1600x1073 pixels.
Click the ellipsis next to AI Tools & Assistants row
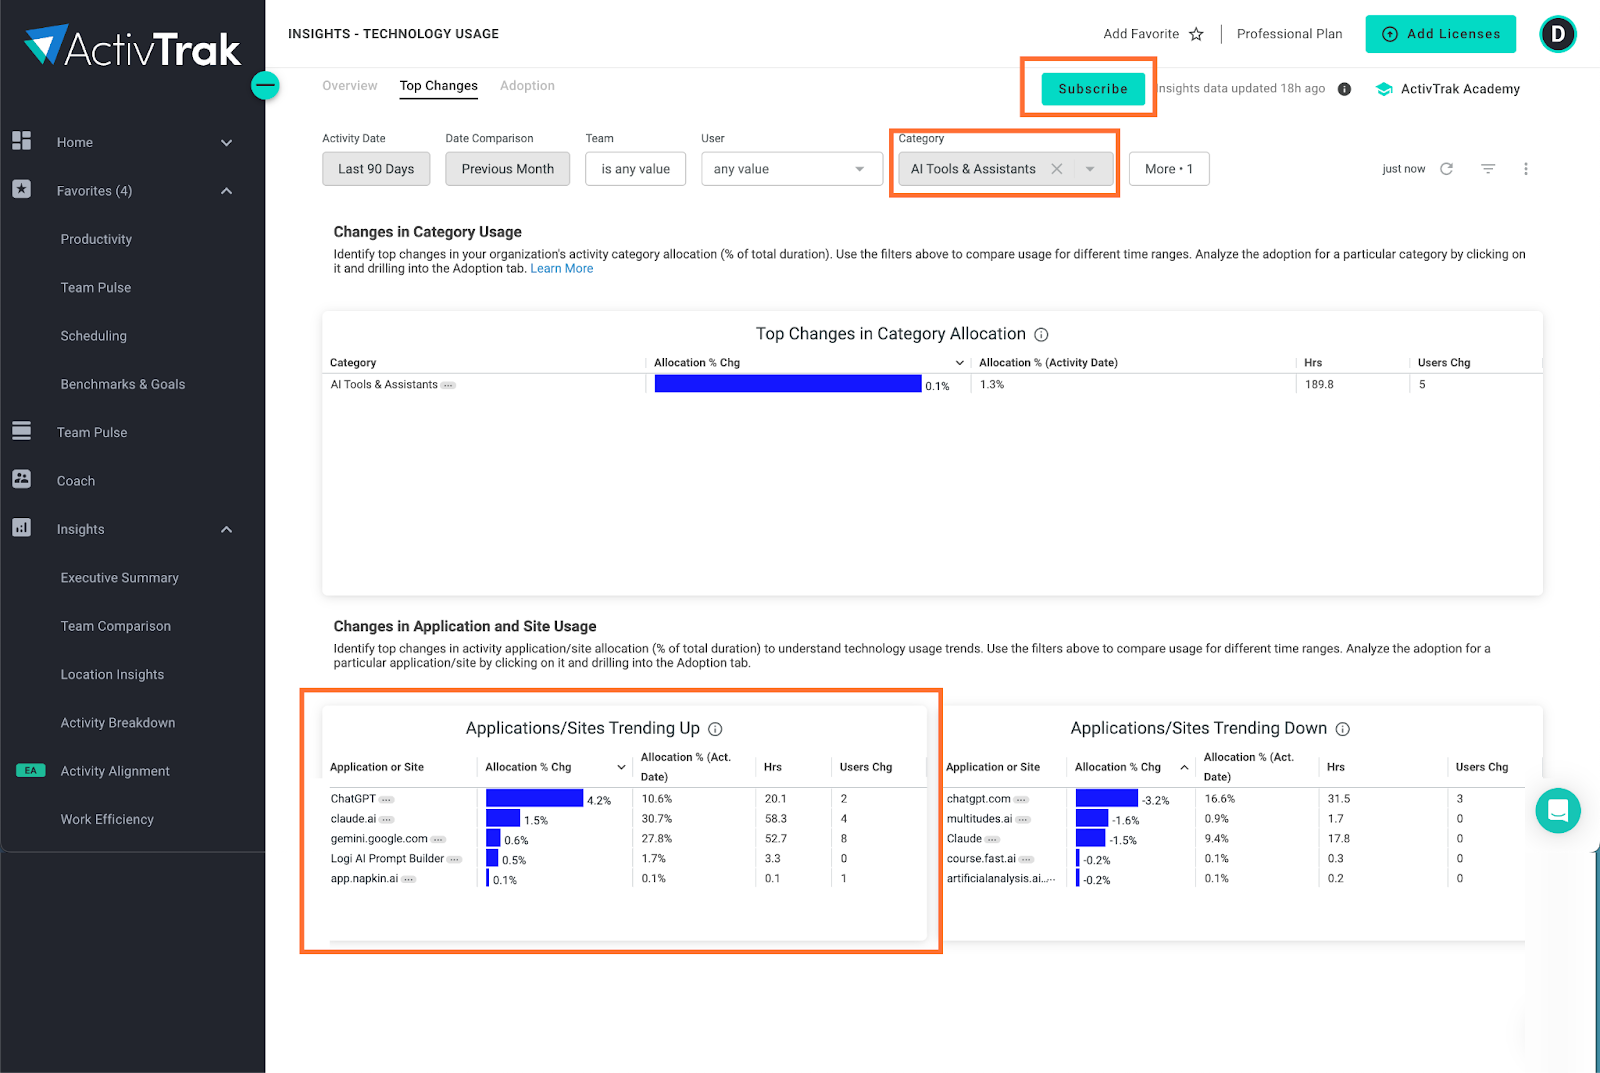click(x=448, y=386)
